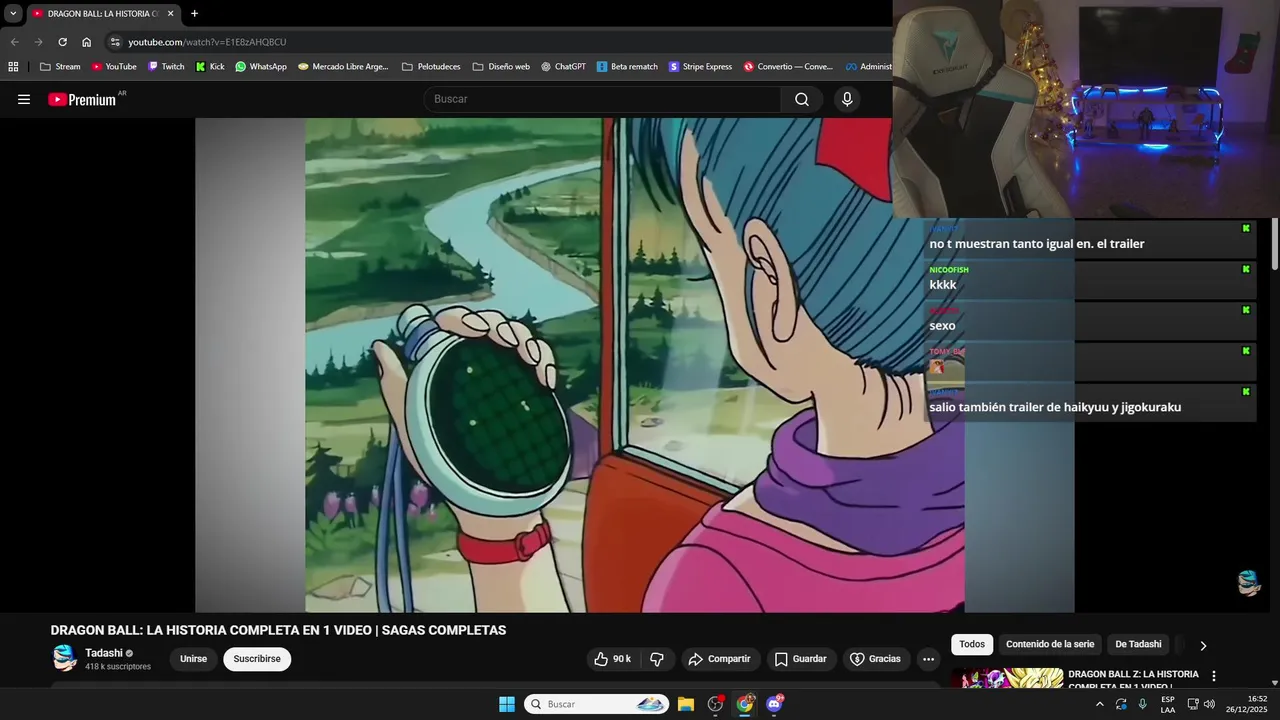Screen dimensions: 1280x720
Task: Open the Dragon Ball Z recommended video thumbnail
Action: tap(1007, 679)
